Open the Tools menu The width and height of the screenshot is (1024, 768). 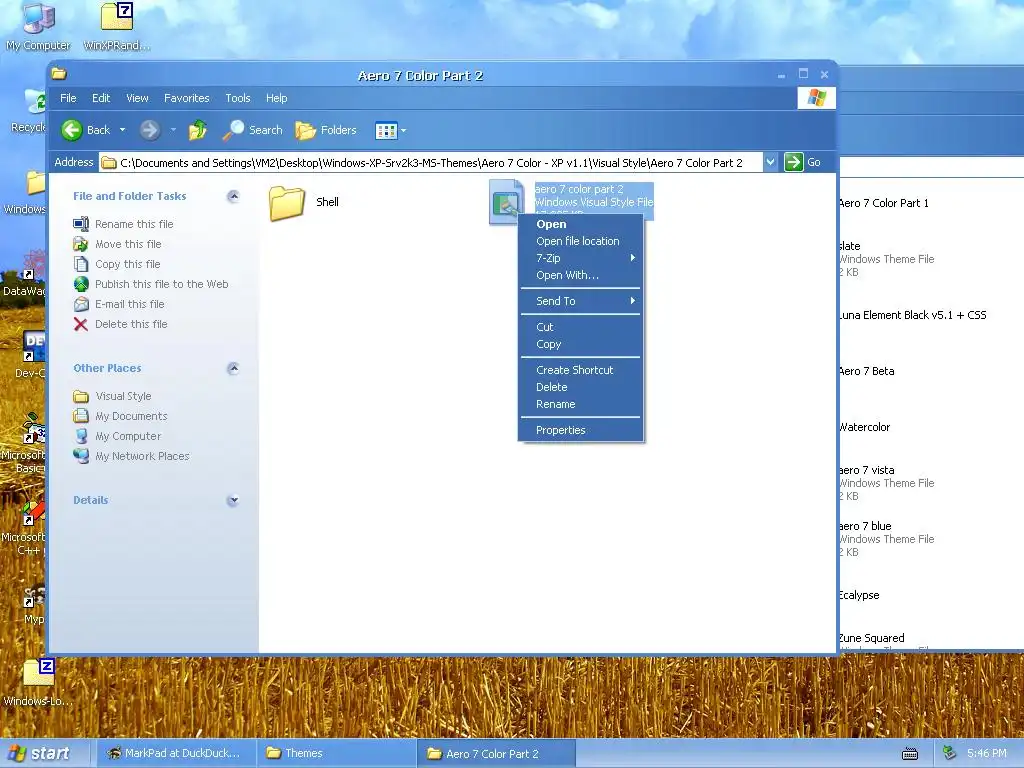click(238, 98)
